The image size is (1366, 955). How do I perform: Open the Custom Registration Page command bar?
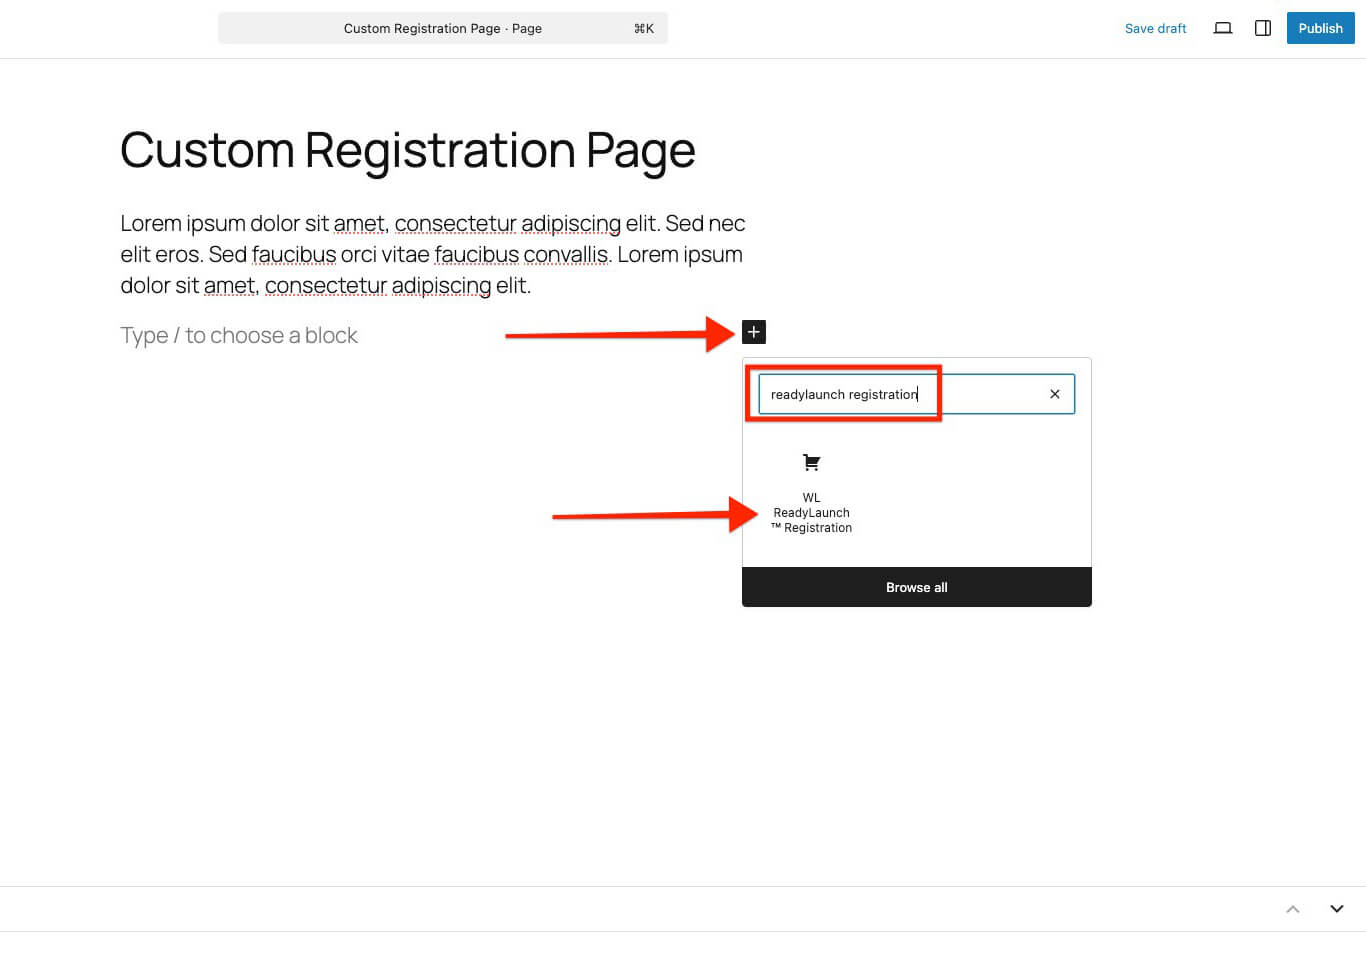coord(442,28)
